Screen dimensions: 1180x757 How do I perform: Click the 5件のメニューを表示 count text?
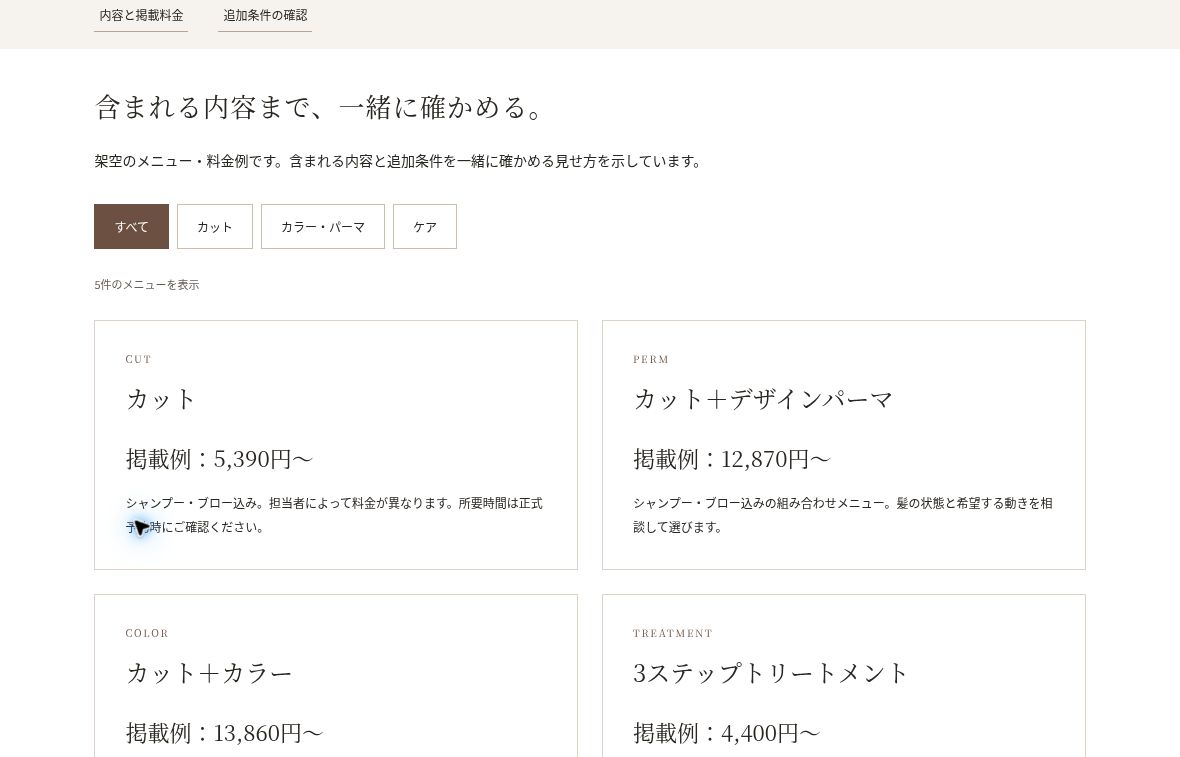147,284
